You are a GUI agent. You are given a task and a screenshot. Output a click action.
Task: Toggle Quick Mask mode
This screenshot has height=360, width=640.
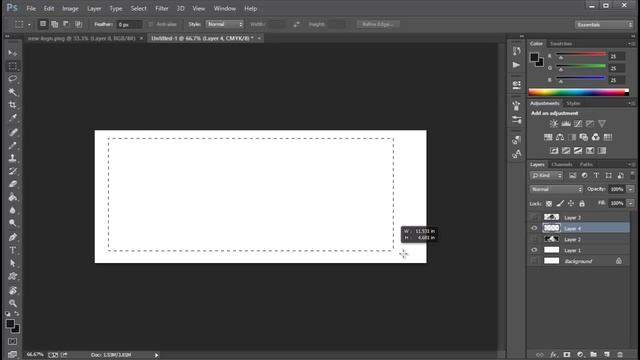coord(13,341)
